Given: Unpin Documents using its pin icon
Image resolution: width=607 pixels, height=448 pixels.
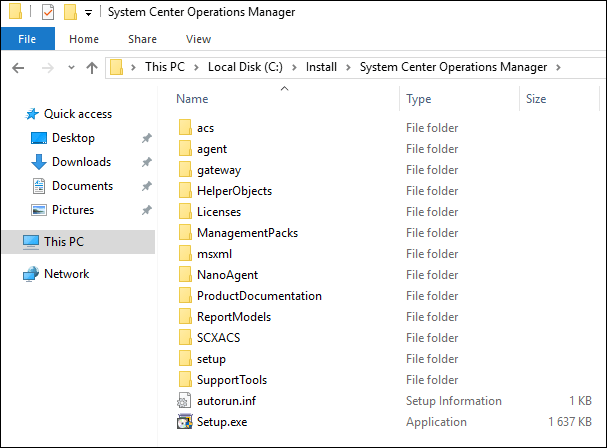Looking at the screenshot, I should click(x=146, y=186).
